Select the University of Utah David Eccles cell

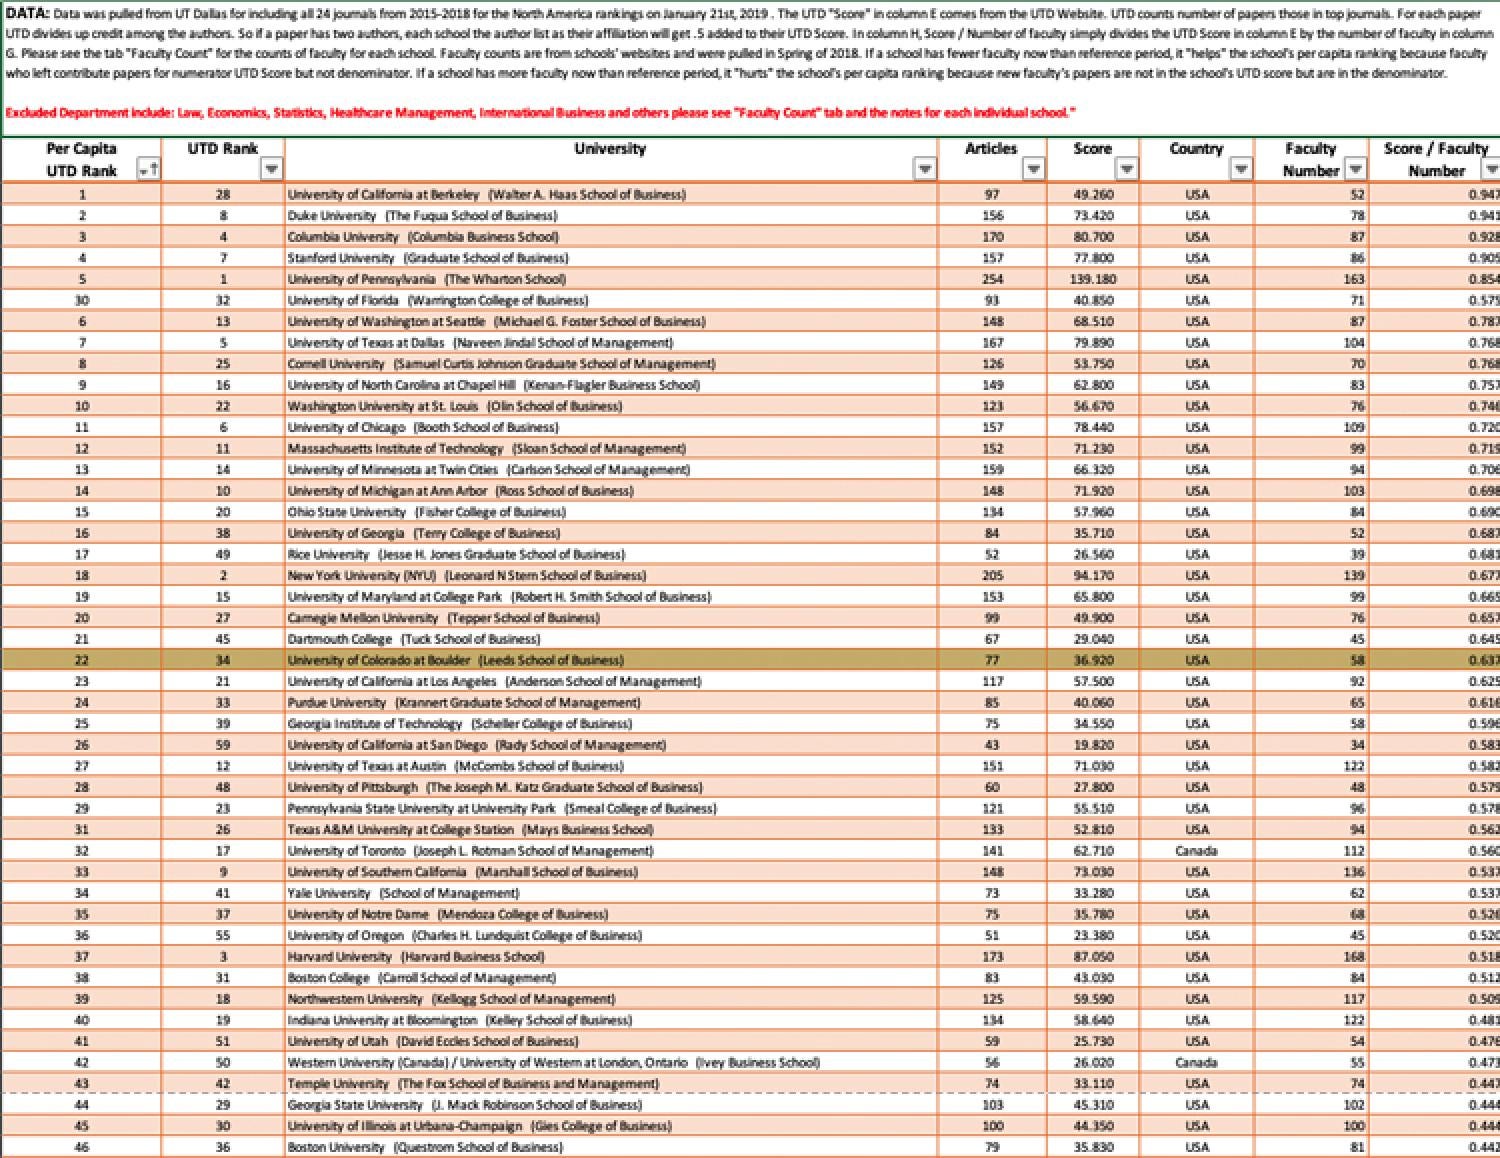pos(611,1041)
